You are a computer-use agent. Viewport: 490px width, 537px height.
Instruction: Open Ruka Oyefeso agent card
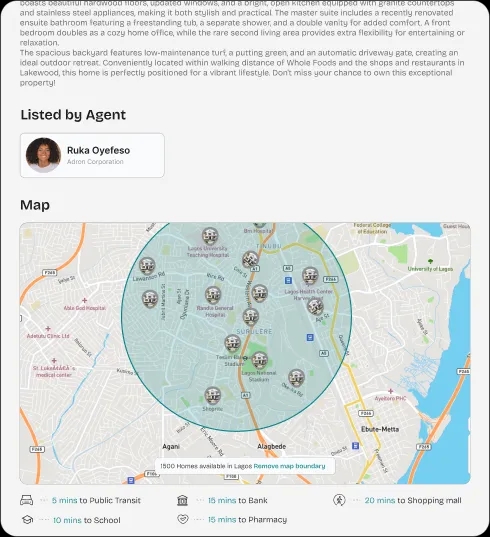click(x=92, y=155)
